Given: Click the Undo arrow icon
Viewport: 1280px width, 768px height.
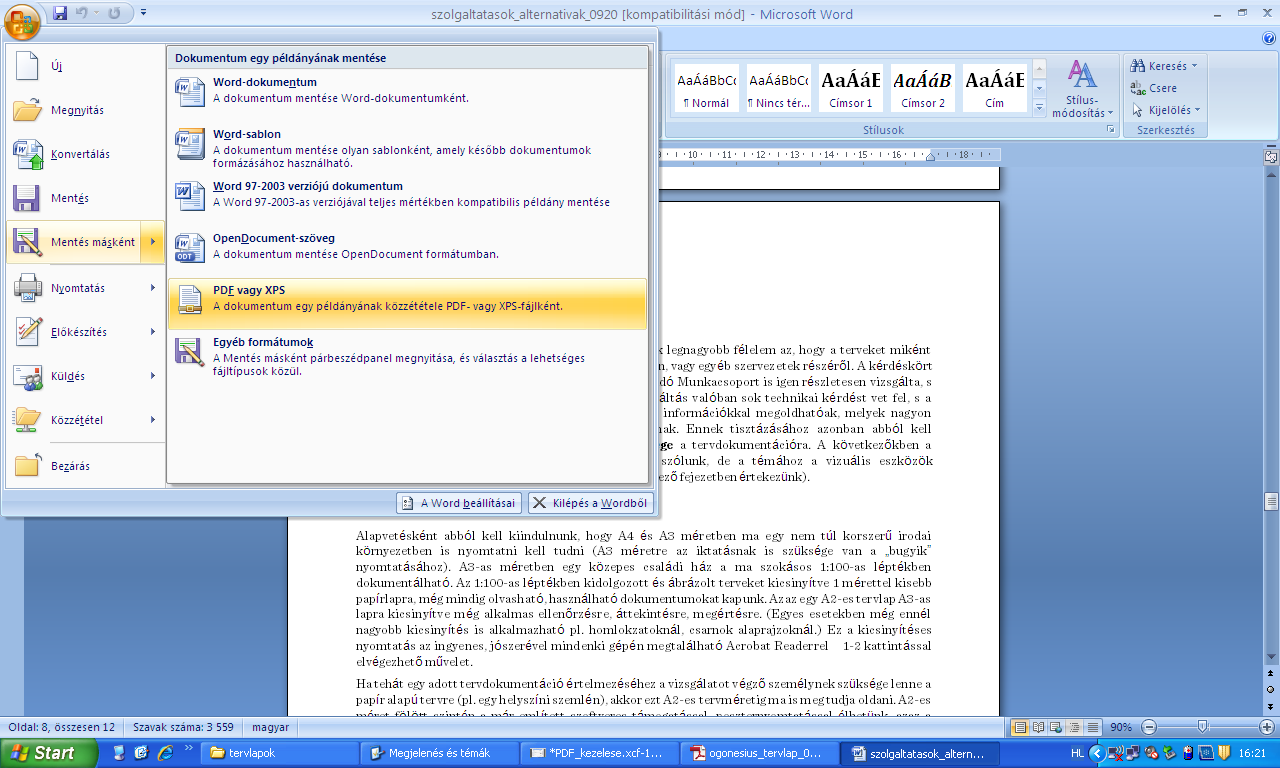Looking at the screenshot, I should coord(83,13).
